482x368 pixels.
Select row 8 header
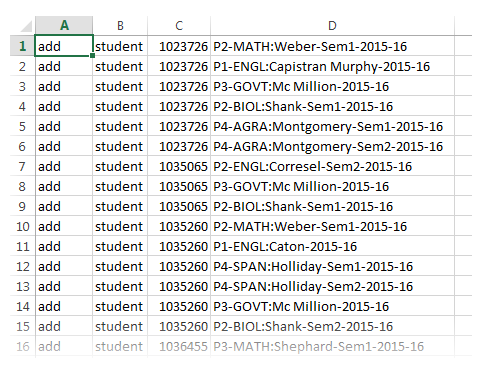pyautogui.click(x=22, y=186)
